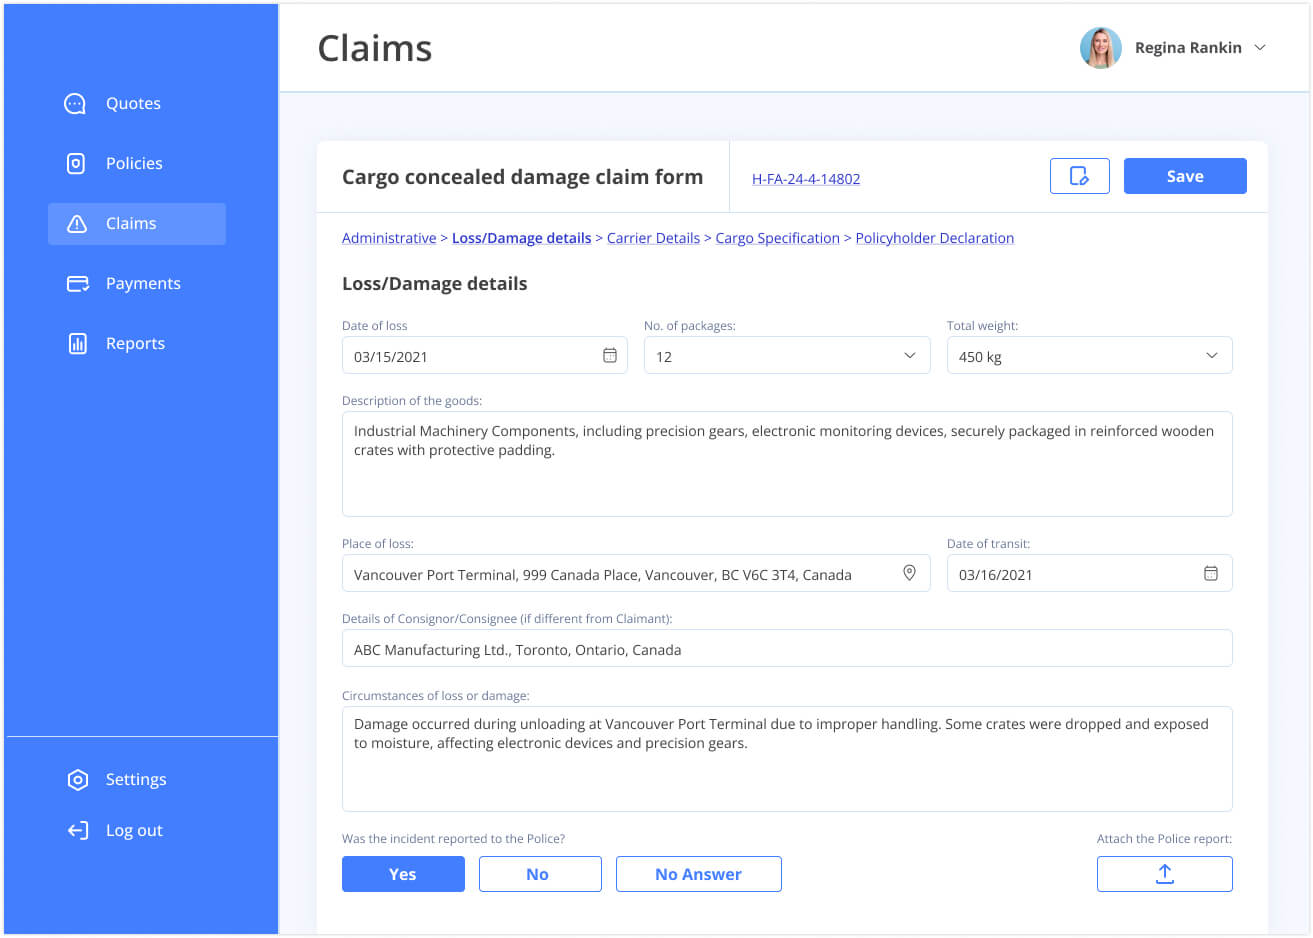Click the Quotes chat bubble icon
1313x938 pixels.
tap(75, 104)
